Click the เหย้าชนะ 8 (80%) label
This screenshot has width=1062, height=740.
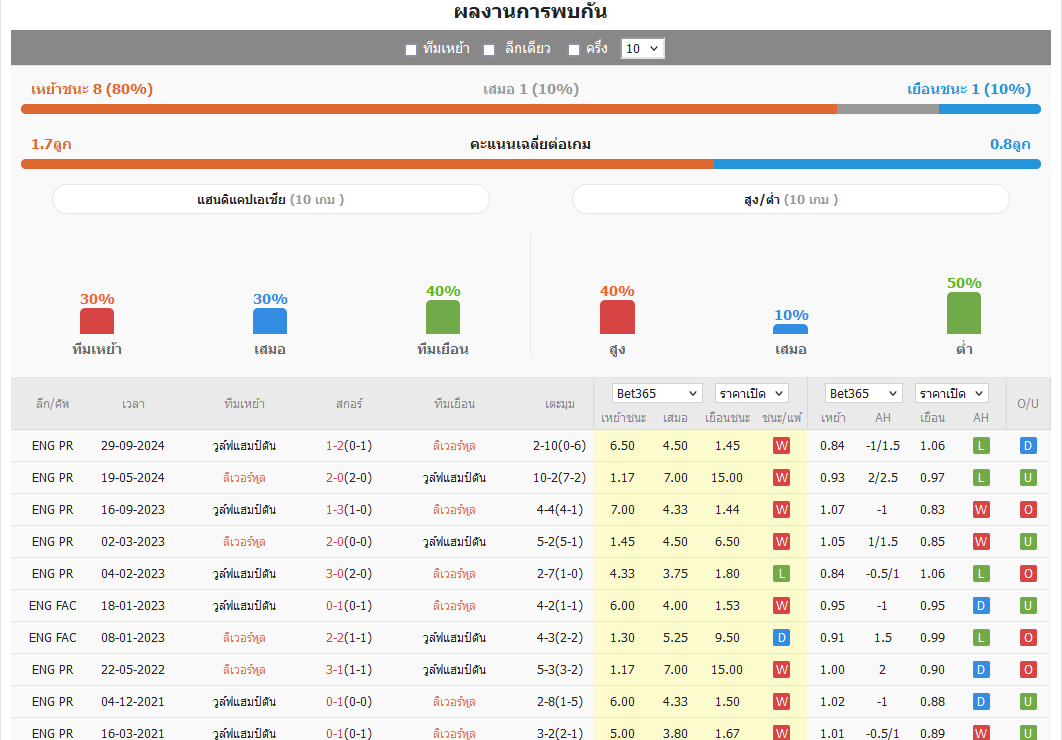pos(92,89)
